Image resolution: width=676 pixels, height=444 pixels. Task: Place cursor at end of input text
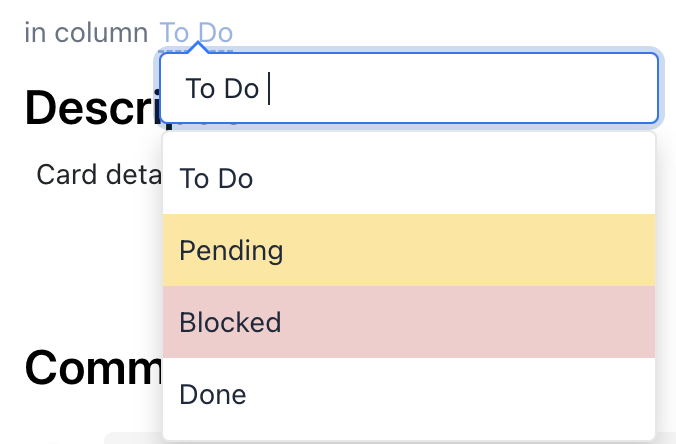coord(270,89)
